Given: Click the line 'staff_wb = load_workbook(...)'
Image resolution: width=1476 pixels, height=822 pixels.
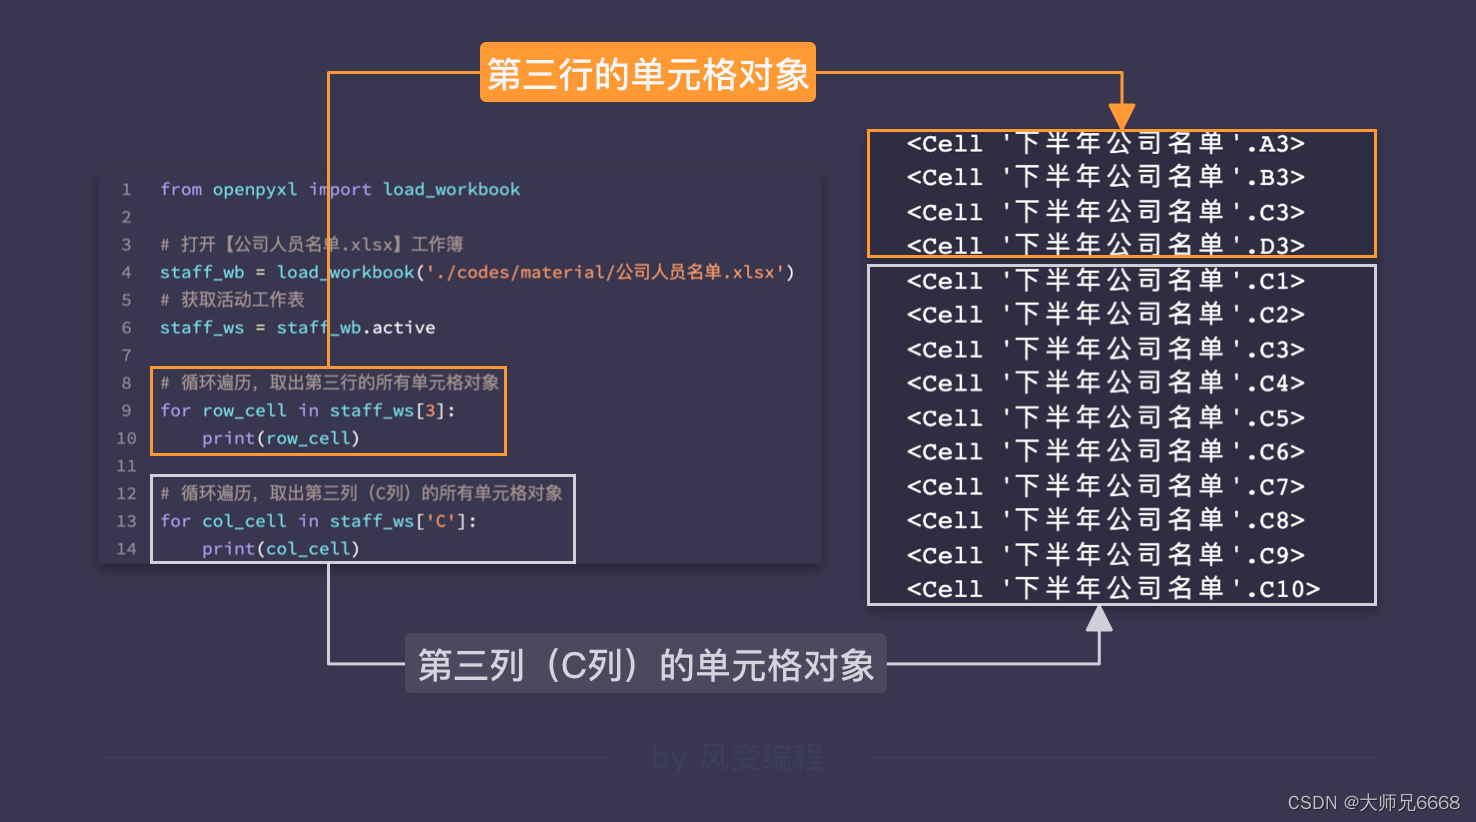Looking at the screenshot, I should pos(477,272).
